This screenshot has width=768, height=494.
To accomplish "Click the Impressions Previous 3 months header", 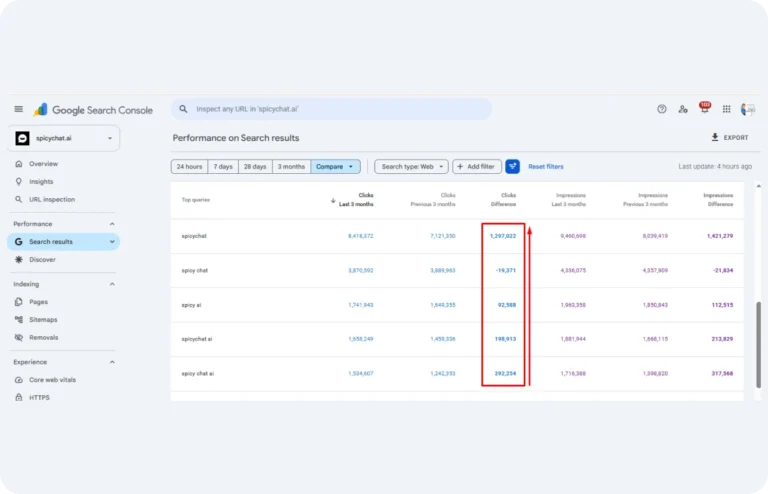I will point(646,200).
